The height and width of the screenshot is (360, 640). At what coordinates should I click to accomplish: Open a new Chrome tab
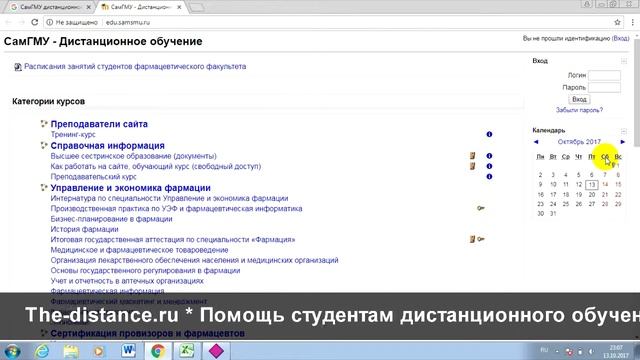click(x=197, y=7)
